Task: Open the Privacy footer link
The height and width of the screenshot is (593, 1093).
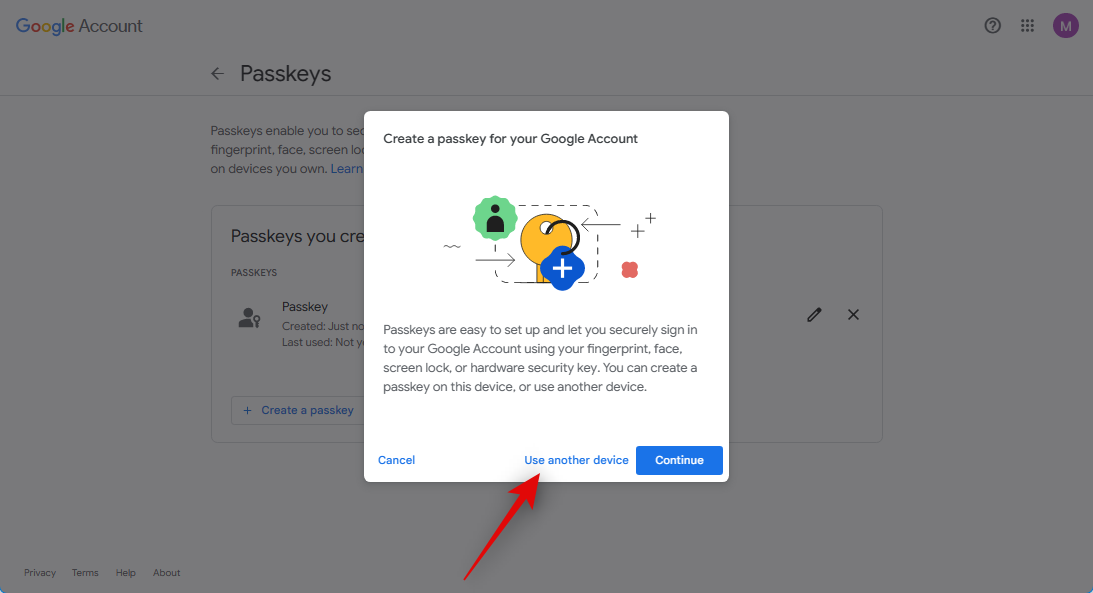Action: [40, 573]
